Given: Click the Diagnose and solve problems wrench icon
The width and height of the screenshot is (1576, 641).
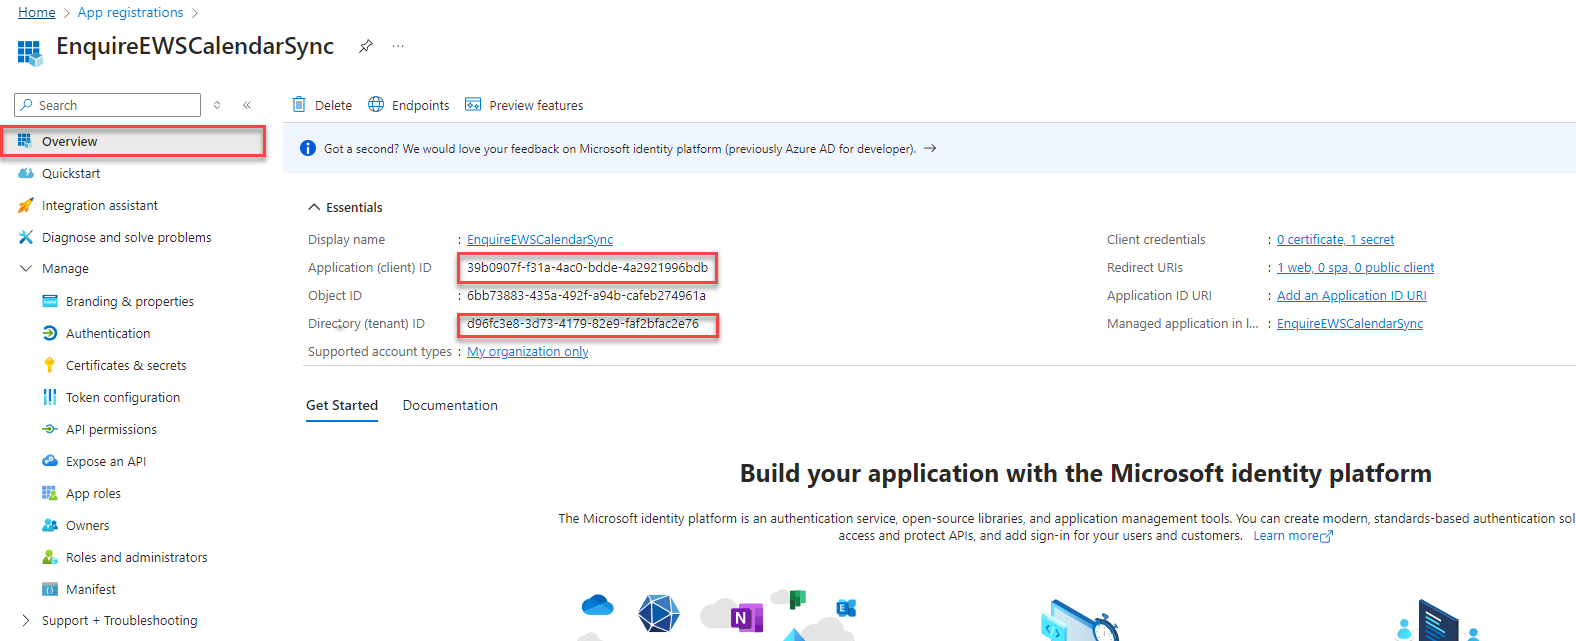Looking at the screenshot, I should tap(26, 237).
